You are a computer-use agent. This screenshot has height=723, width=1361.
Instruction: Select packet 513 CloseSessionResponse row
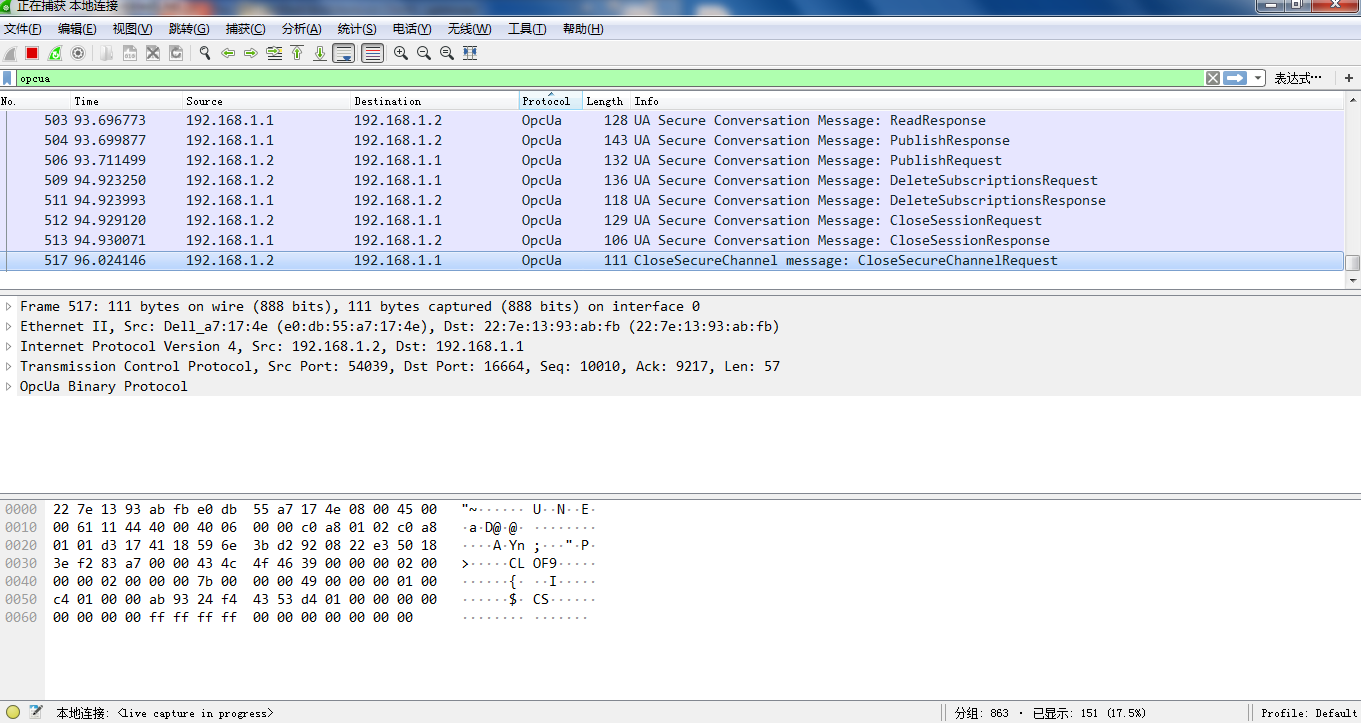click(672, 241)
